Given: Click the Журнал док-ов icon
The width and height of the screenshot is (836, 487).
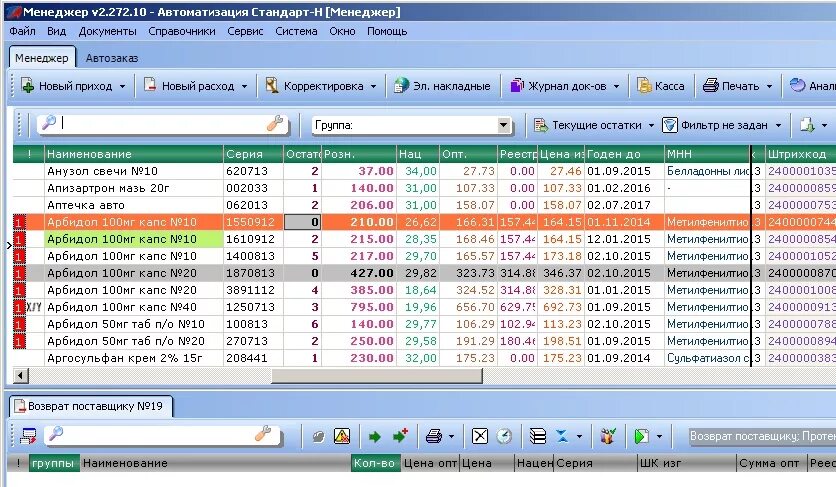Looking at the screenshot, I should coord(517,85).
